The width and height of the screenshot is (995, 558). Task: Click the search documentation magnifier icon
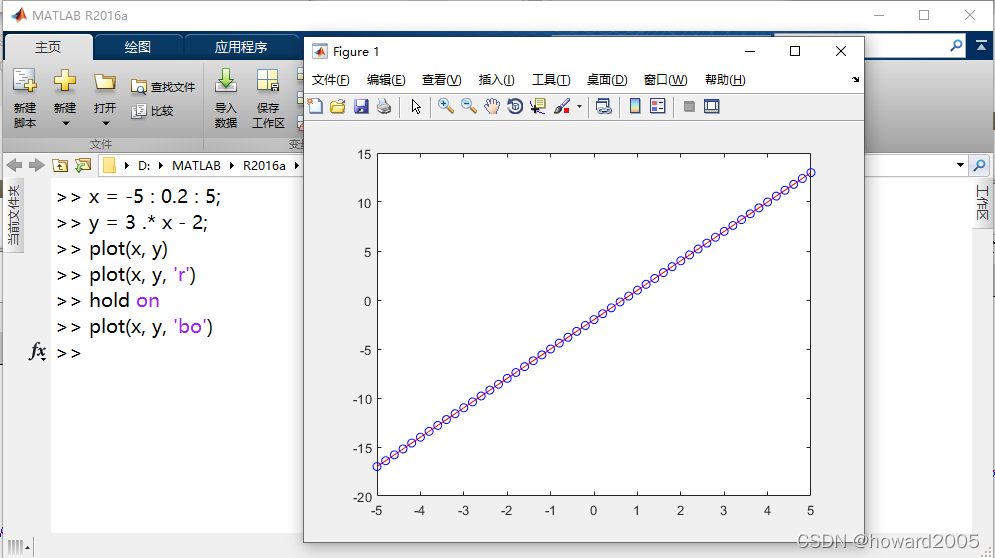coord(956,46)
